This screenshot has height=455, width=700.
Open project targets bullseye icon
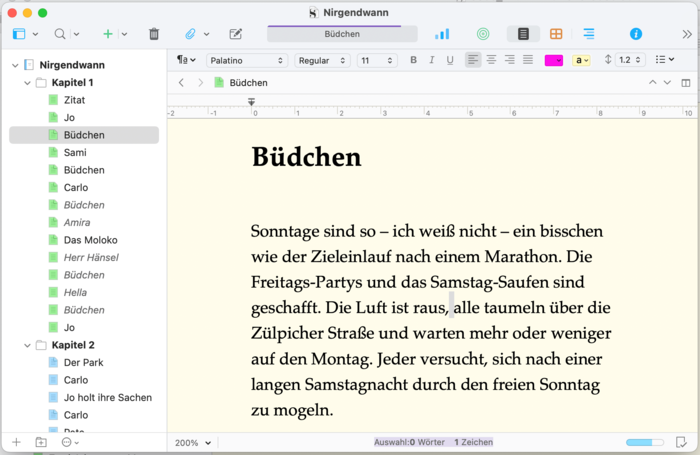click(x=483, y=34)
